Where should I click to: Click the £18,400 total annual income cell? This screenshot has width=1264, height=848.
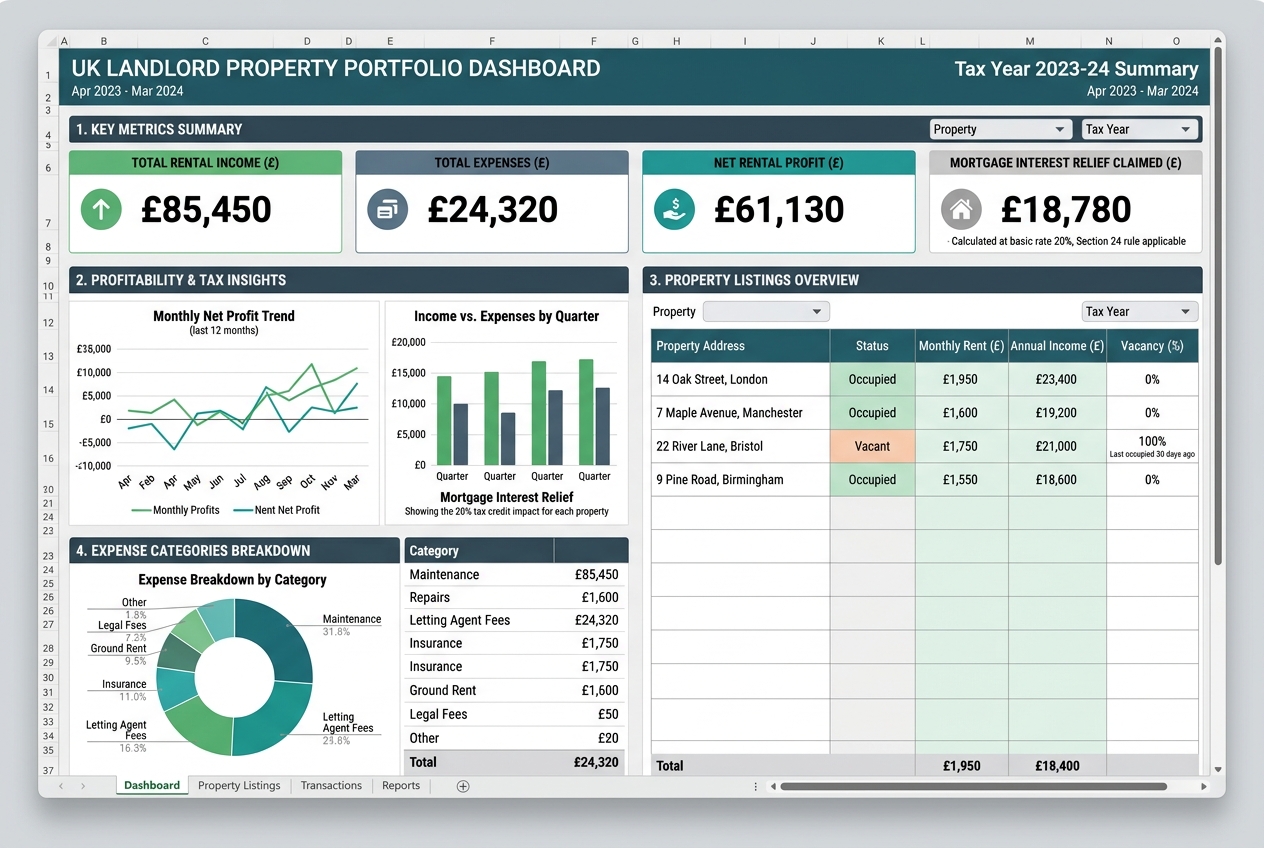coord(1057,765)
